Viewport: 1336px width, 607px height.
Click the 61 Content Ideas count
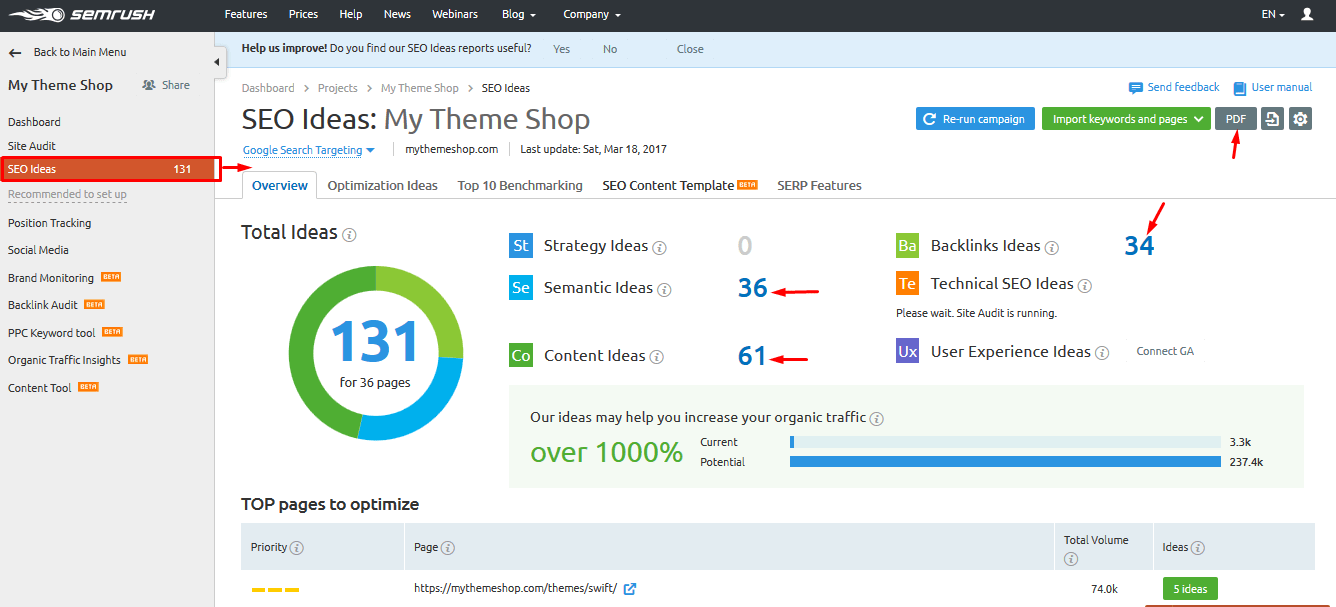tap(752, 356)
